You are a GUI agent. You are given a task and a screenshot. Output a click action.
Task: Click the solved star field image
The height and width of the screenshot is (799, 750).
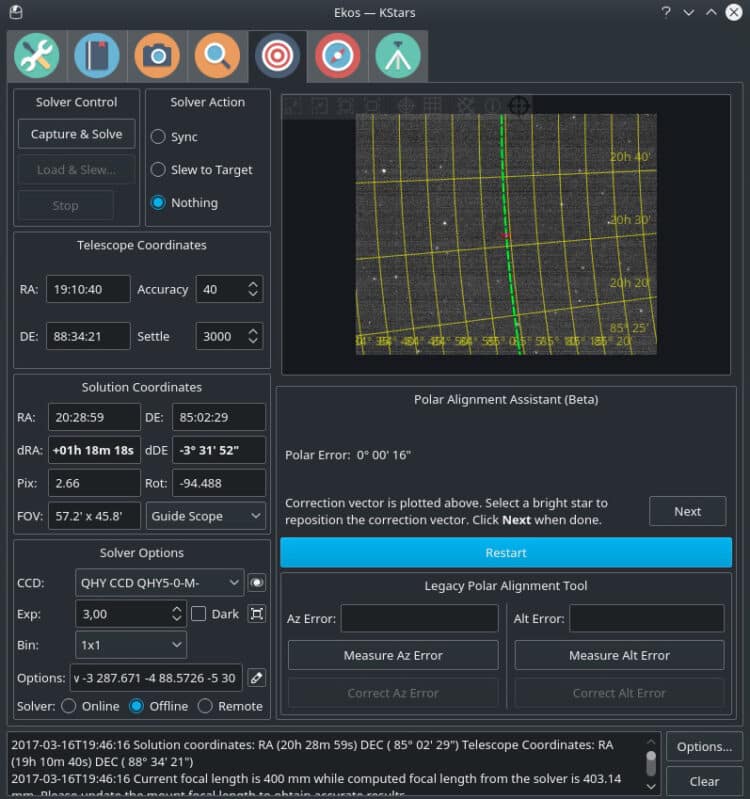click(x=506, y=234)
